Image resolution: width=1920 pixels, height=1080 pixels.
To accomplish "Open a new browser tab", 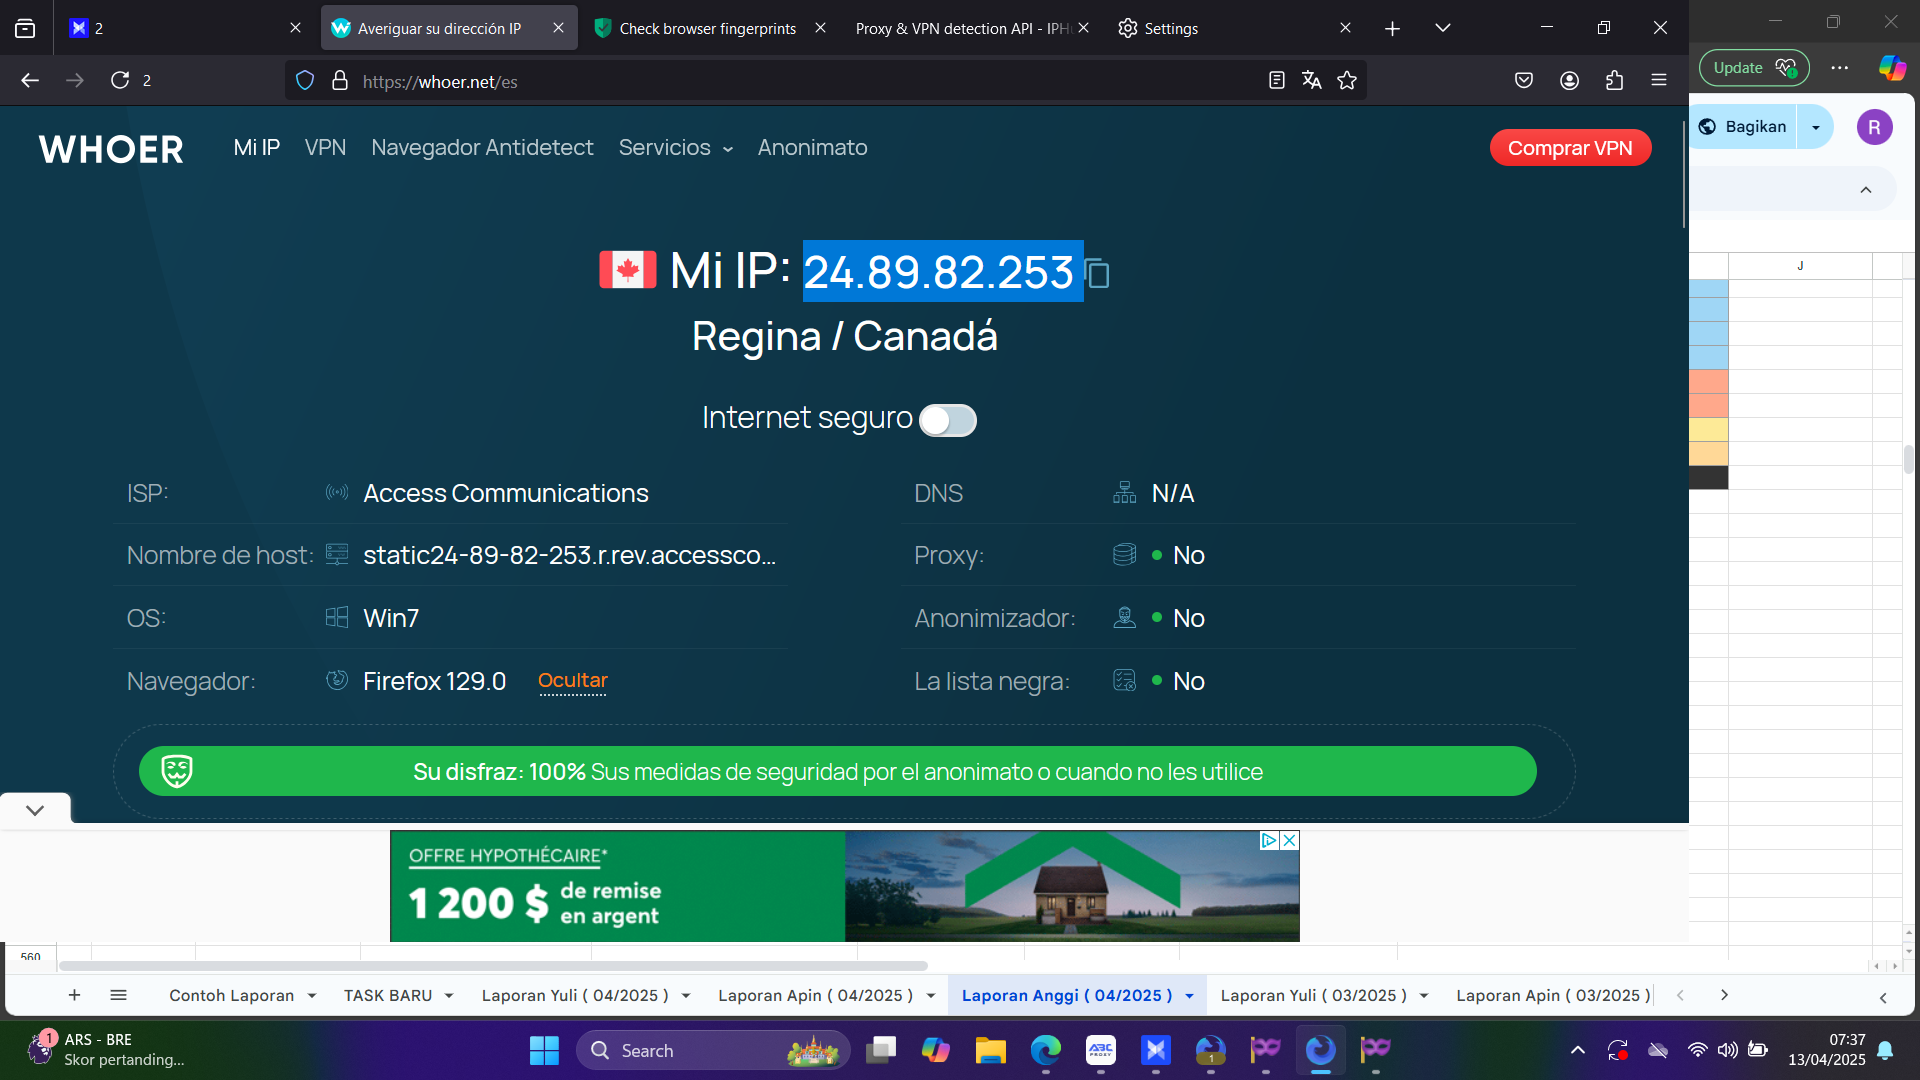I will coord(1392,28).
